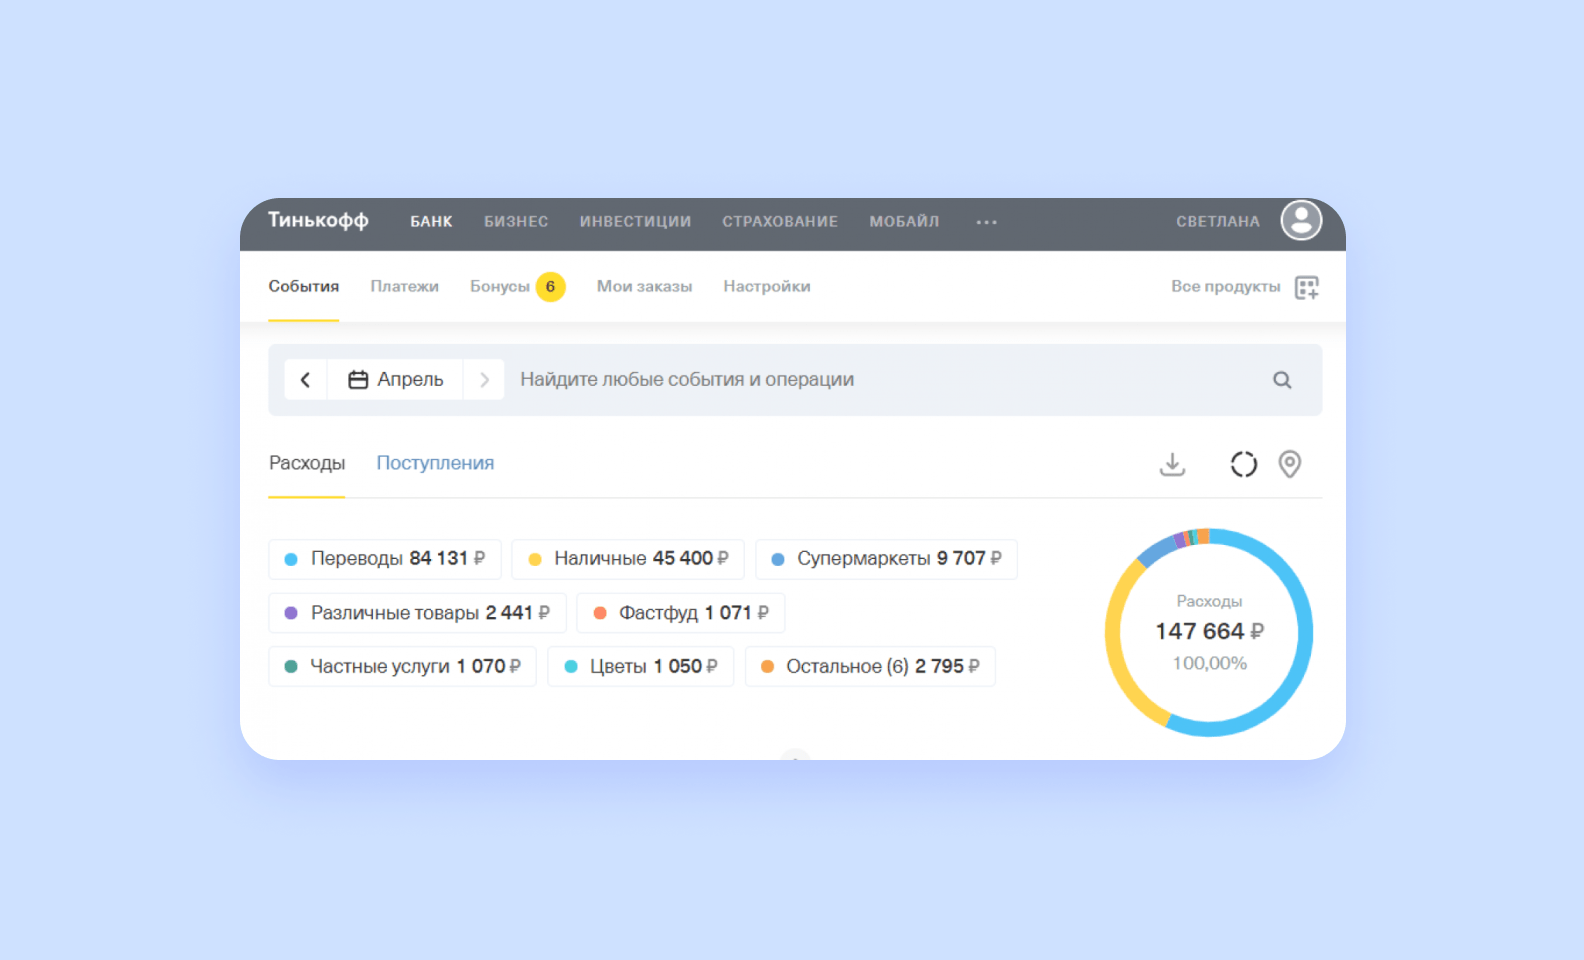Click the 100,00% label in chart
1584x960 pixels.
tap(1209, 664)
